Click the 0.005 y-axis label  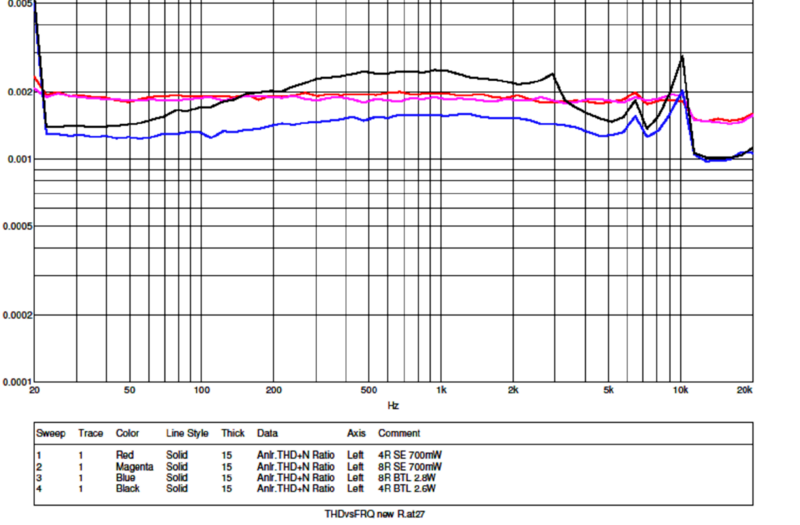coord(18,4)
